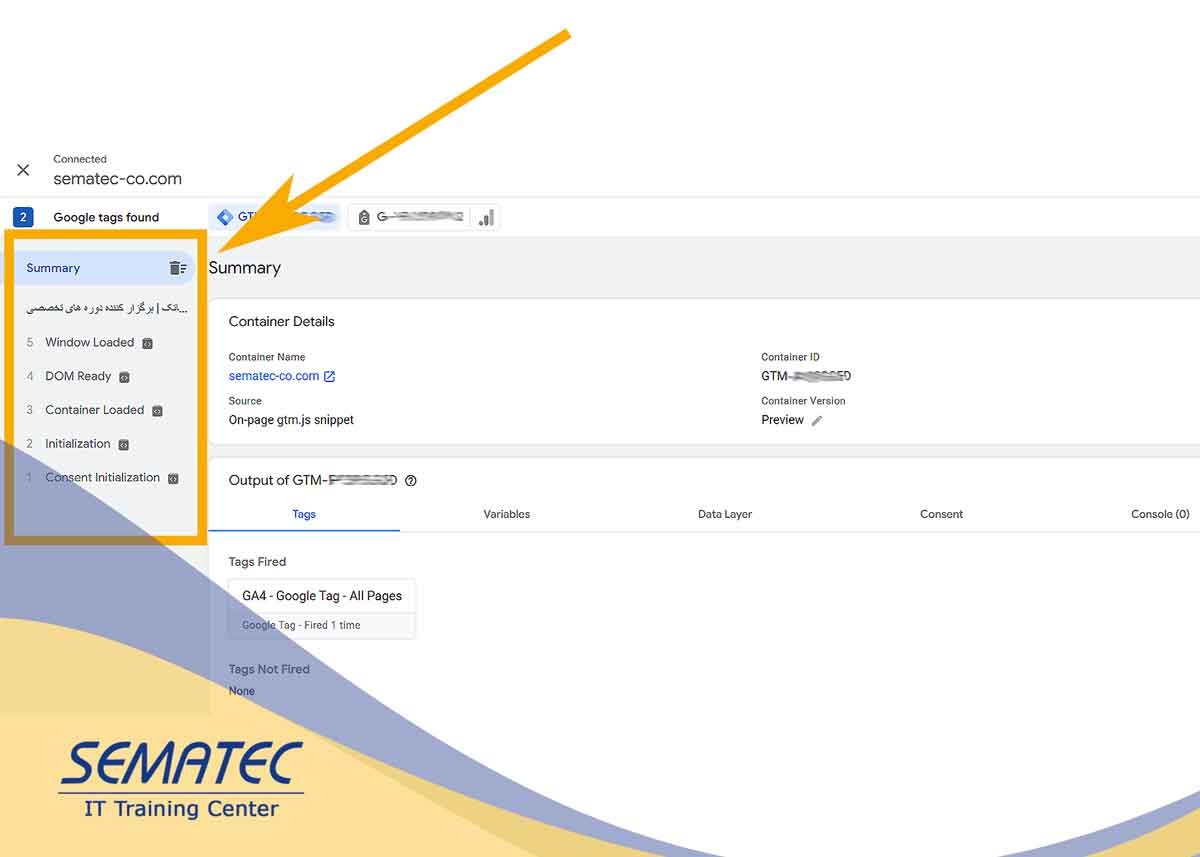Viewport: 1200px width, 857px height.
Task: Switch to the Data Layer tab
Action: point(725,514)
